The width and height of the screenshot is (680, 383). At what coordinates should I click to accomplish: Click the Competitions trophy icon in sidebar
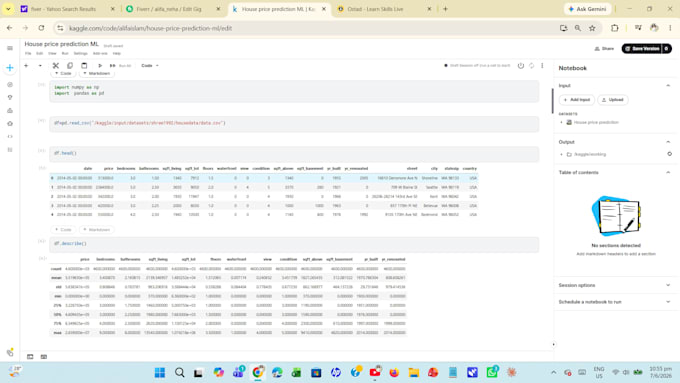pyautogui.click(x=10, y=98)
